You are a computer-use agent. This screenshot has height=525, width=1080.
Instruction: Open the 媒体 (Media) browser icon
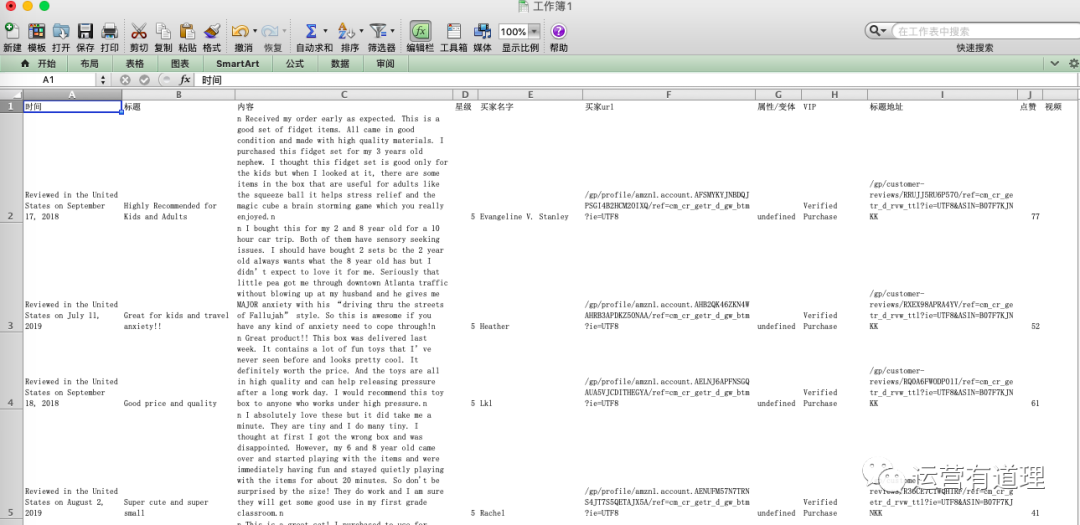pos(482,31)
